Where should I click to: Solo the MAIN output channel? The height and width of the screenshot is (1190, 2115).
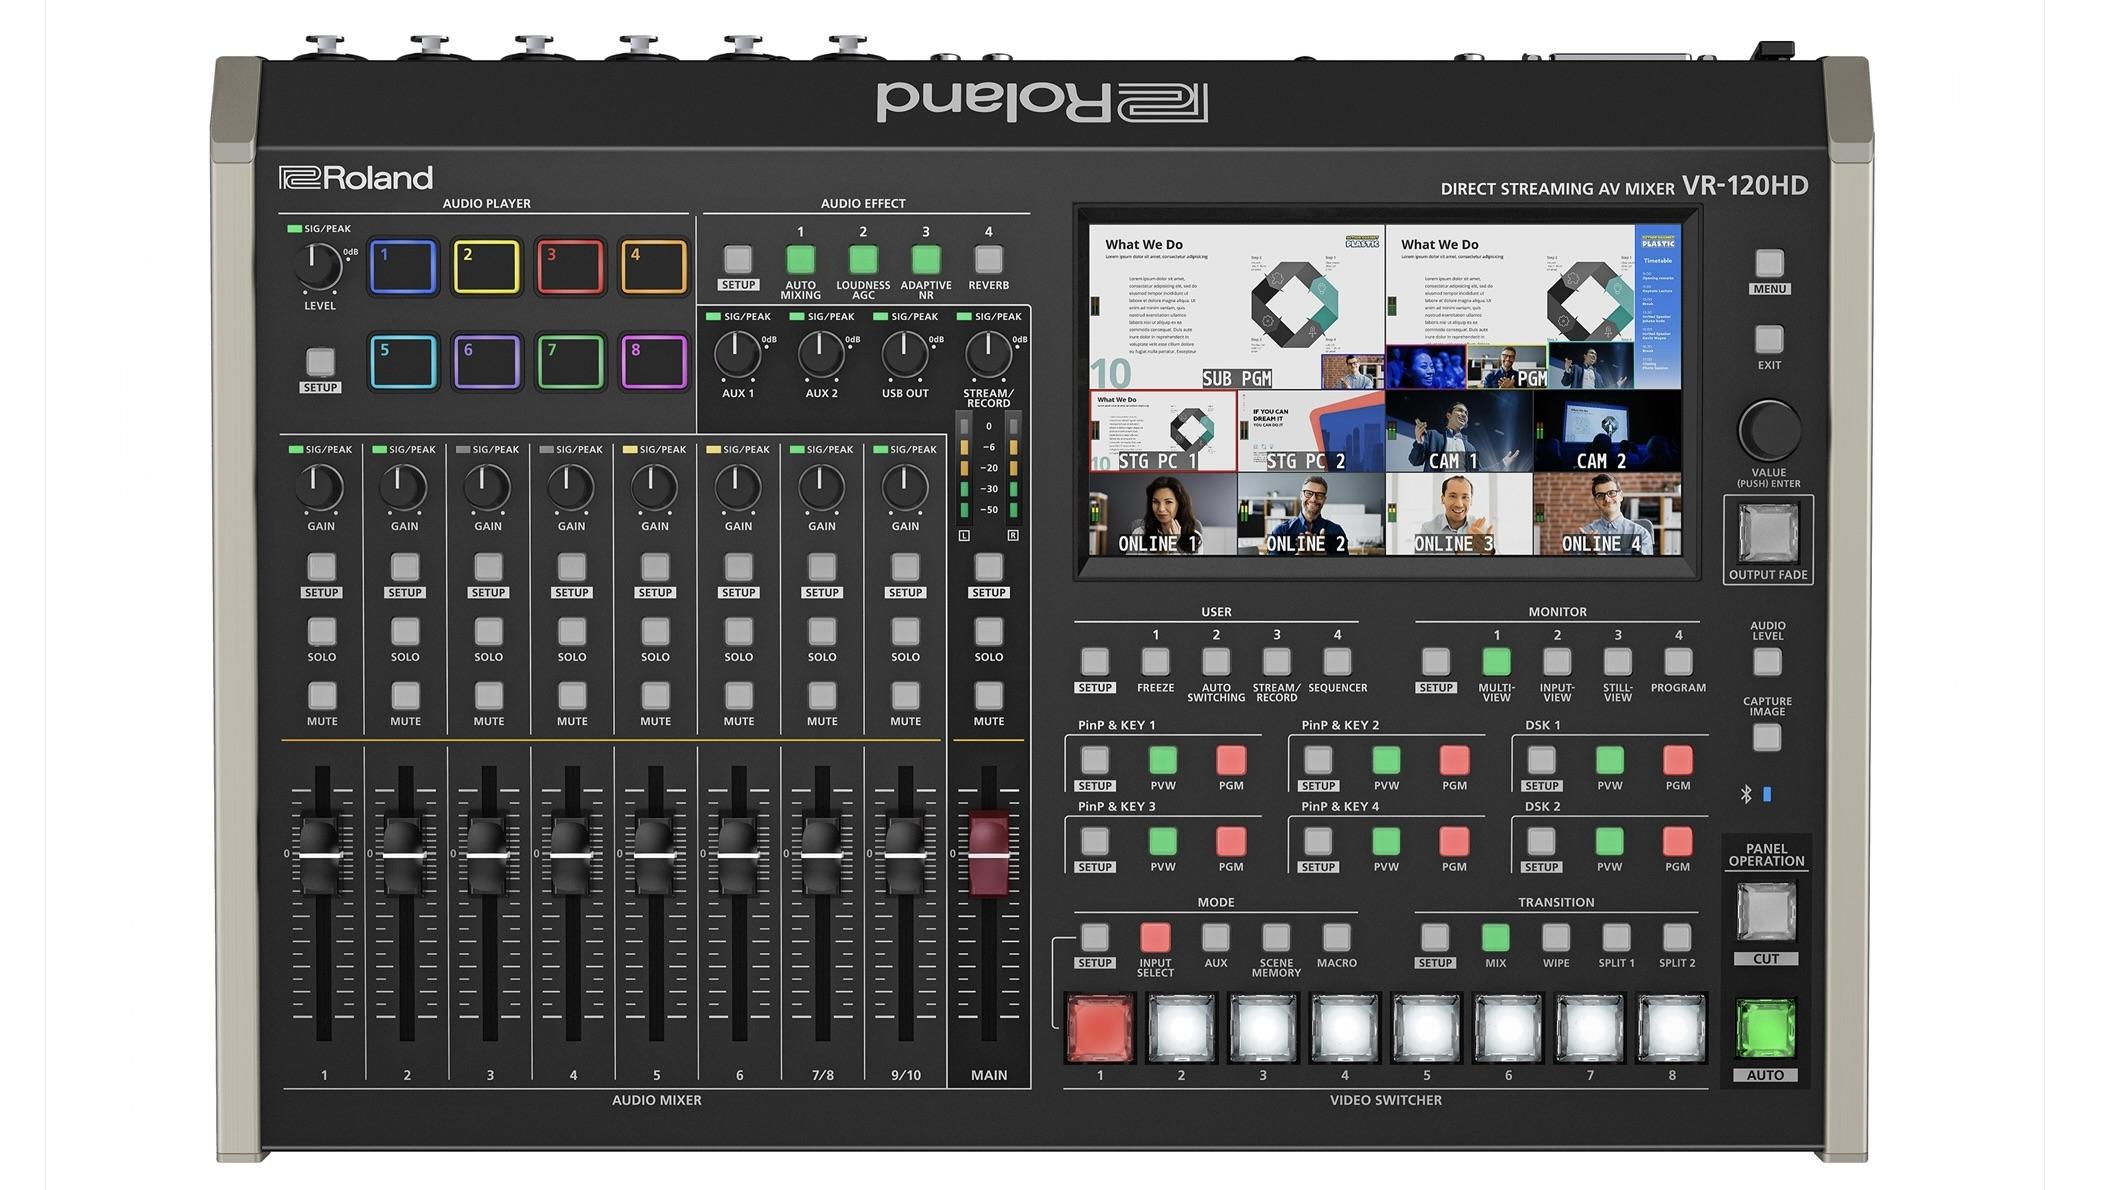click(x=989, y=631)
